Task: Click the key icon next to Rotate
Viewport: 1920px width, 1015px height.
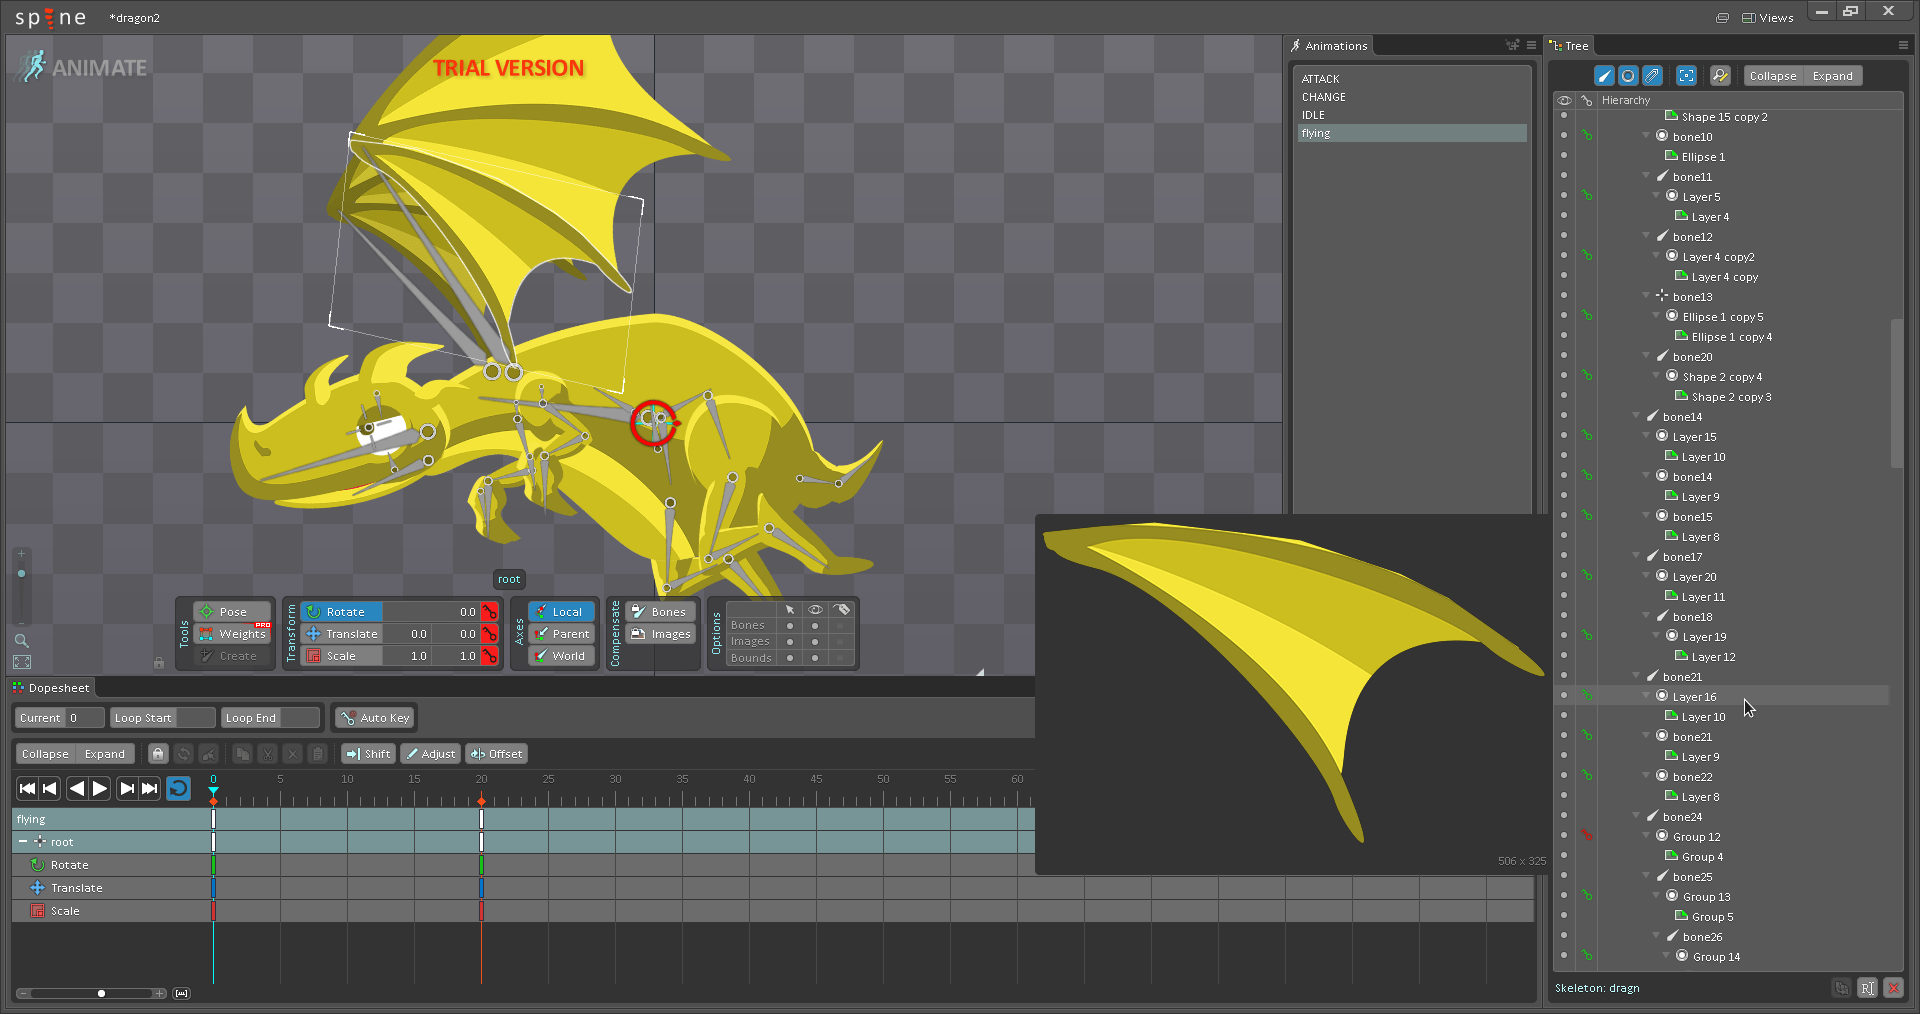Action: click(x=489, y=612)
